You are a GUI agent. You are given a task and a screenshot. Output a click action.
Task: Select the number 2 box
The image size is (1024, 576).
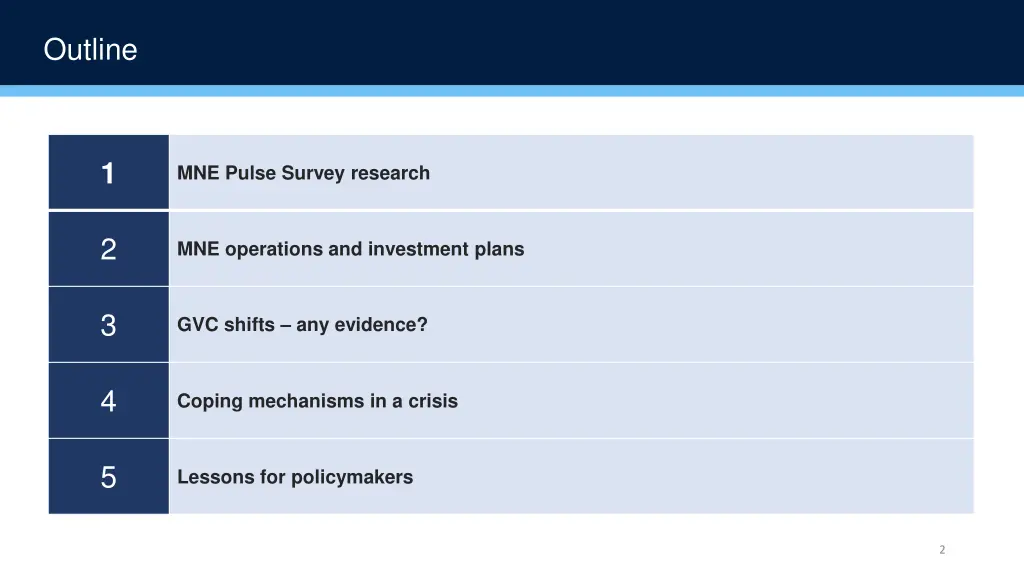(x=108, y=249)
